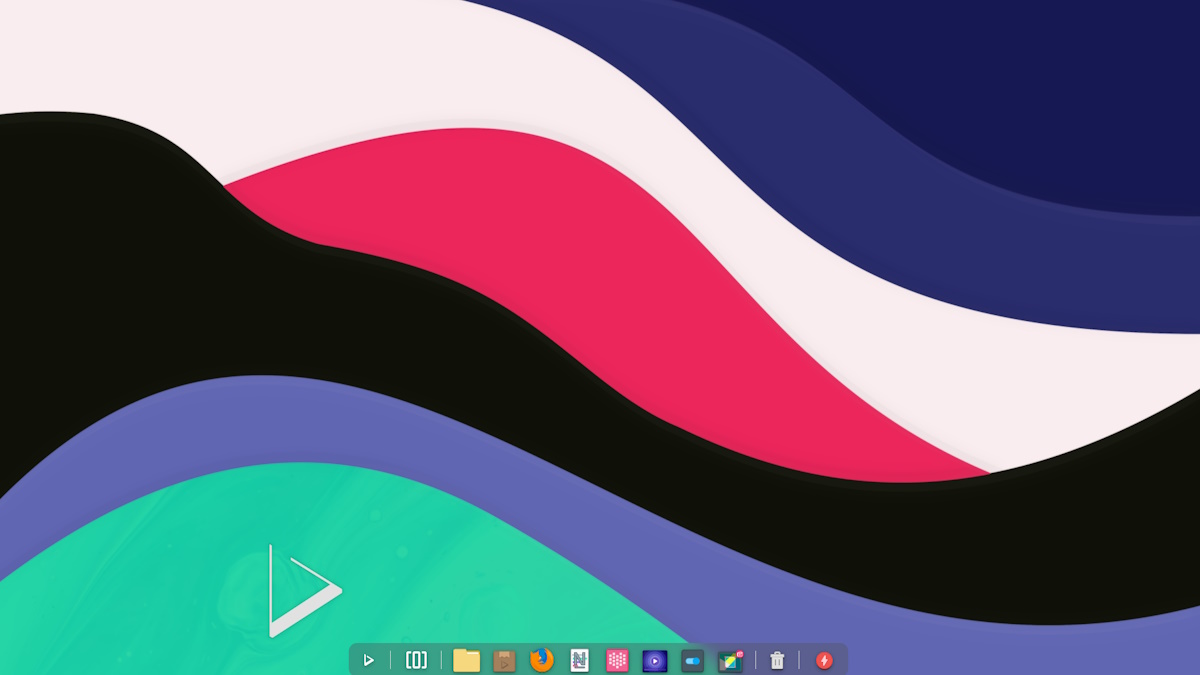This screenshot has height=675, width=1200.
Task: Launch the brown package software store icon
Action: tap(505, 660)
